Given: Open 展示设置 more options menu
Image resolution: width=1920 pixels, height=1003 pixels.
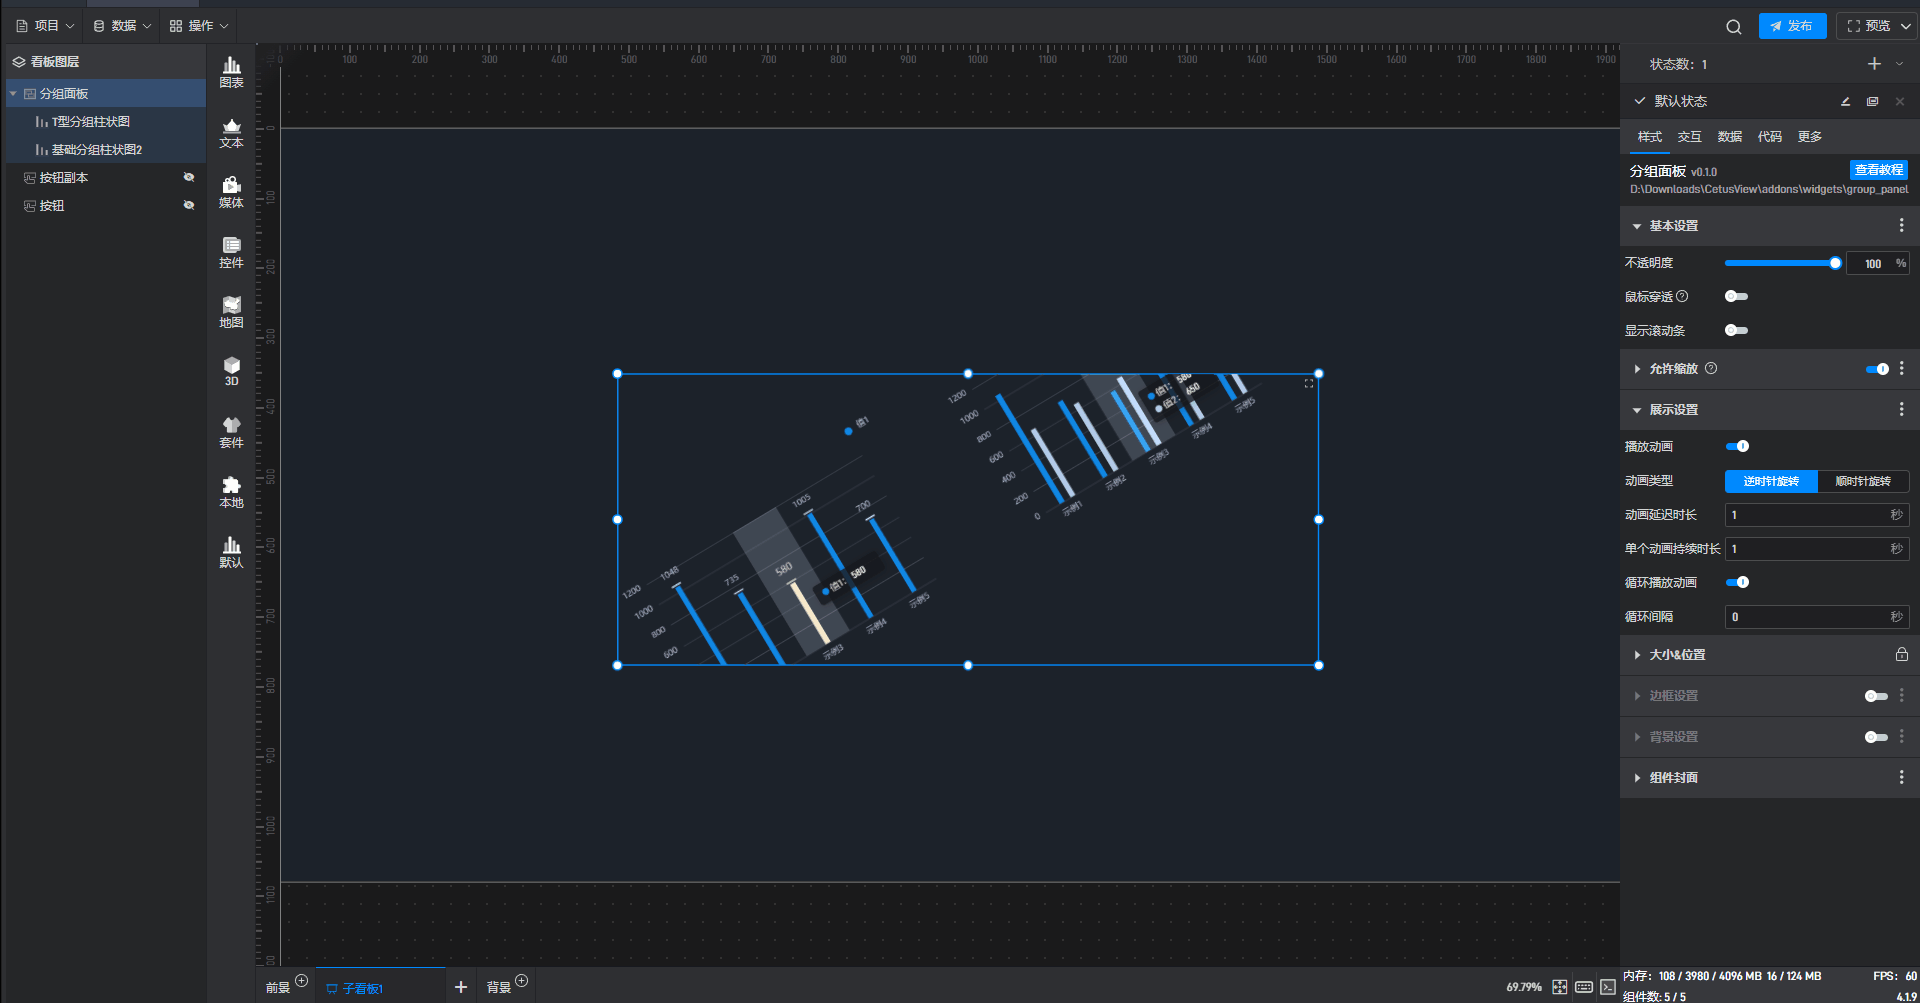Looking at the screenshot, I should coord(1901,409).
